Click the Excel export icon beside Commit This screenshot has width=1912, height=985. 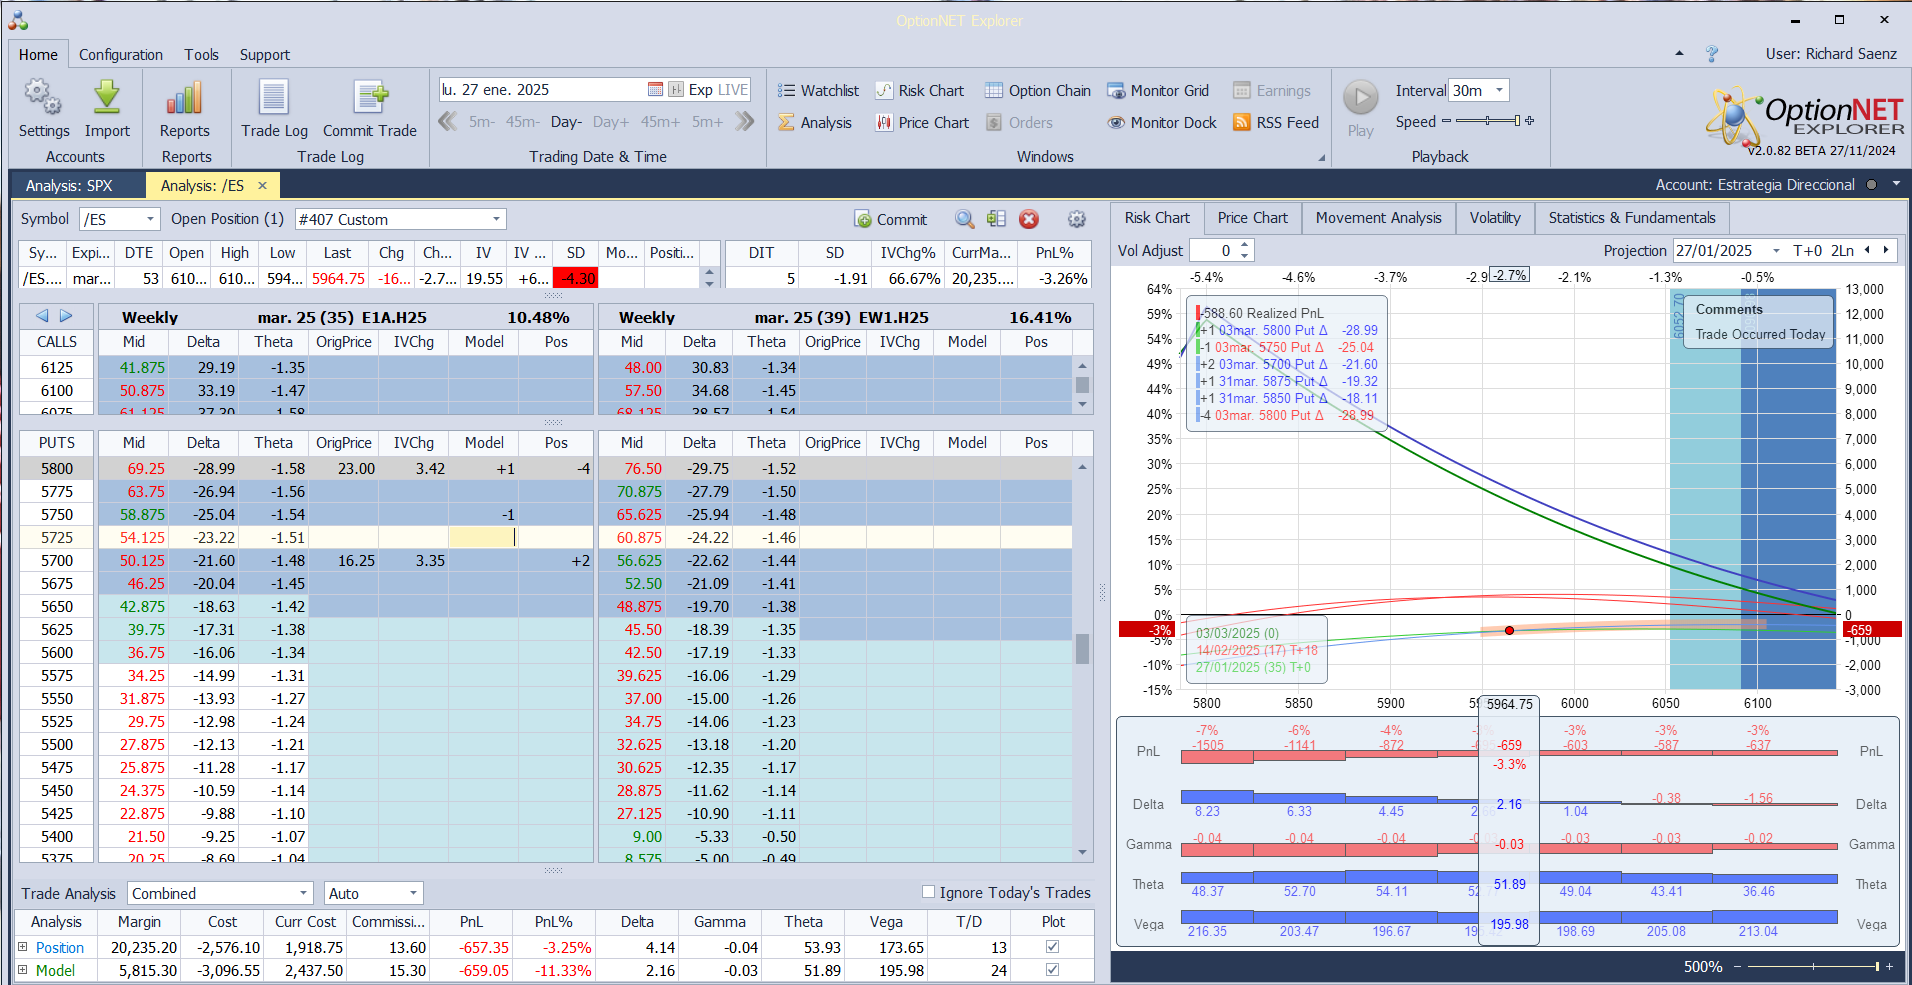pyautogui.click(x=996, y=220)
